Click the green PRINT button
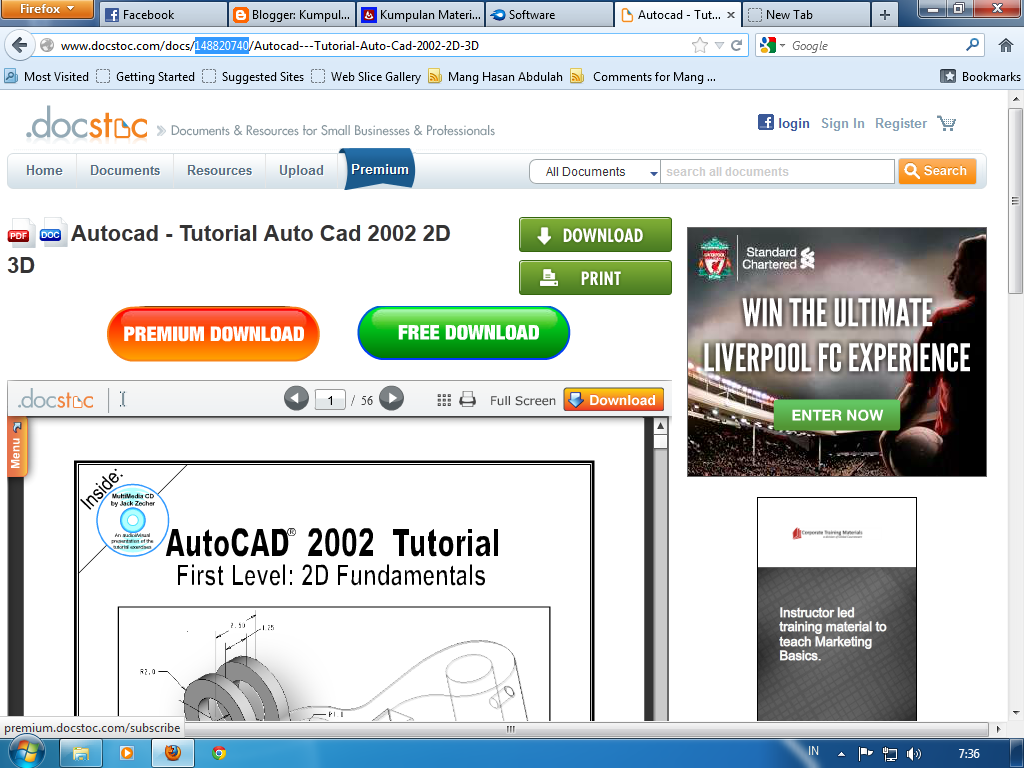 point(595,278)
